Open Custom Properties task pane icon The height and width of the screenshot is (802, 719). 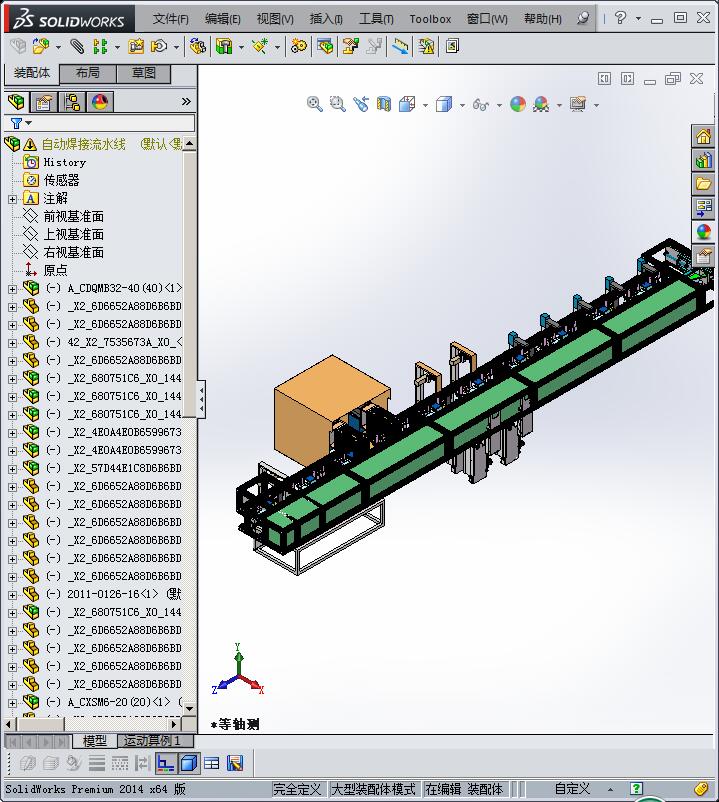click(704, 256)
